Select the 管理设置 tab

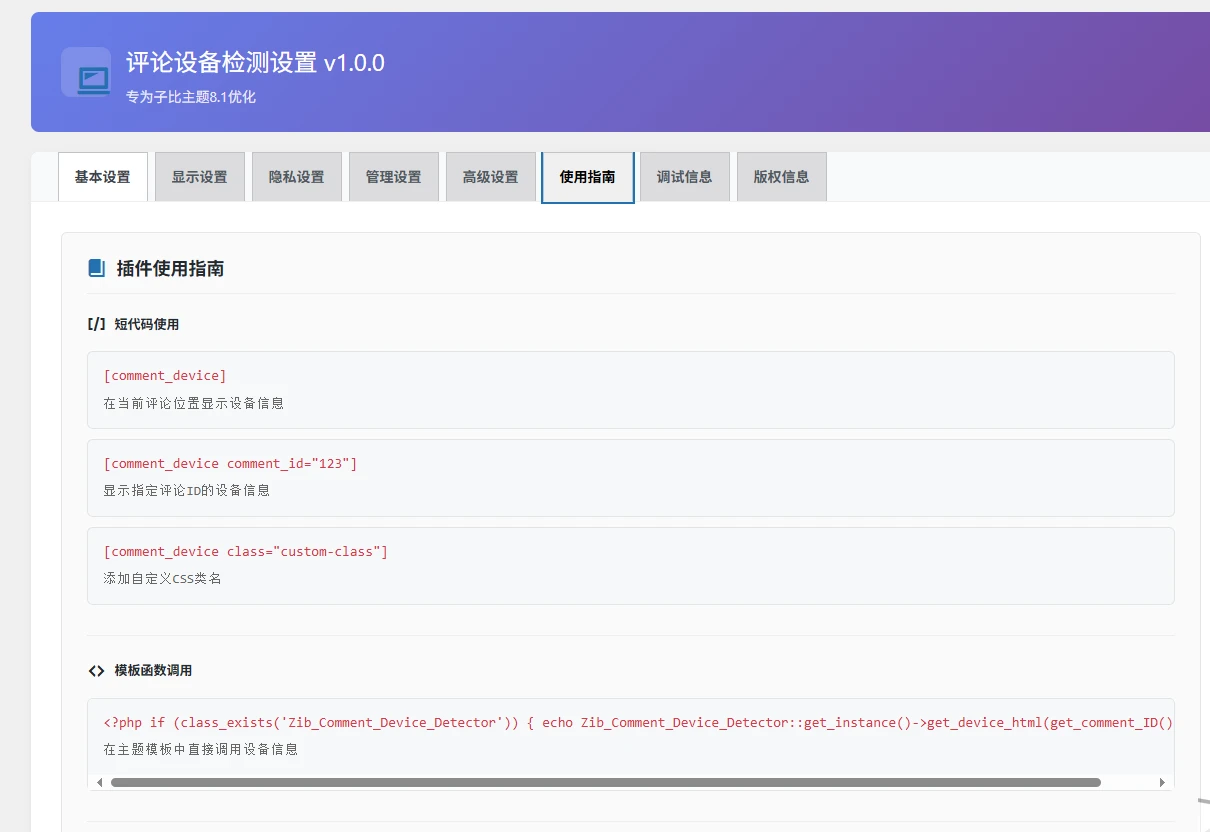393,177
